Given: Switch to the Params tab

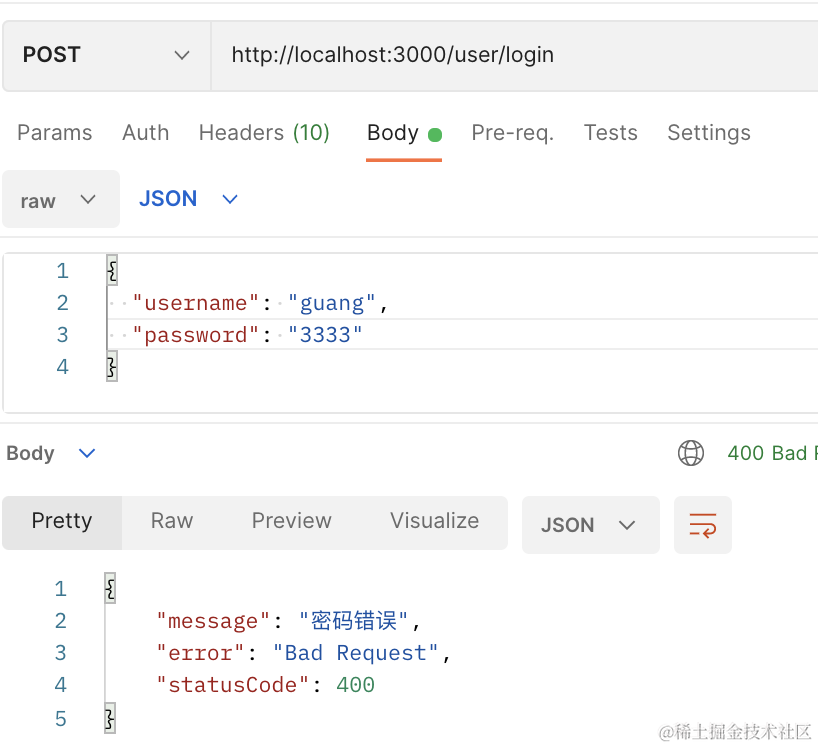Looking at the screenshot, I should point(55,133).
